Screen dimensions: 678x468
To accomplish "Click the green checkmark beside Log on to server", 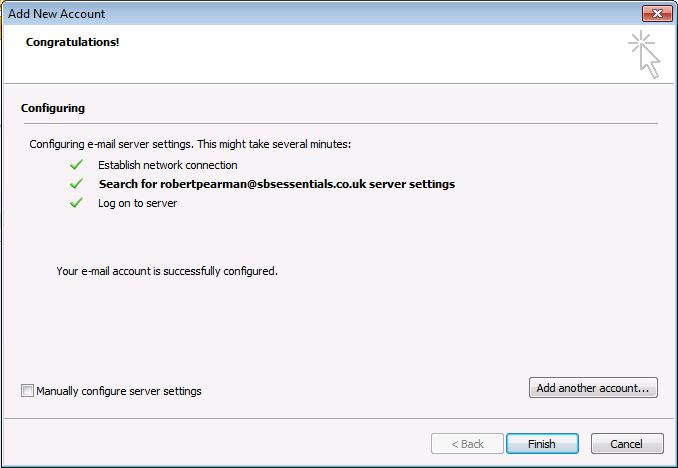I will click(x=76, y=203).
